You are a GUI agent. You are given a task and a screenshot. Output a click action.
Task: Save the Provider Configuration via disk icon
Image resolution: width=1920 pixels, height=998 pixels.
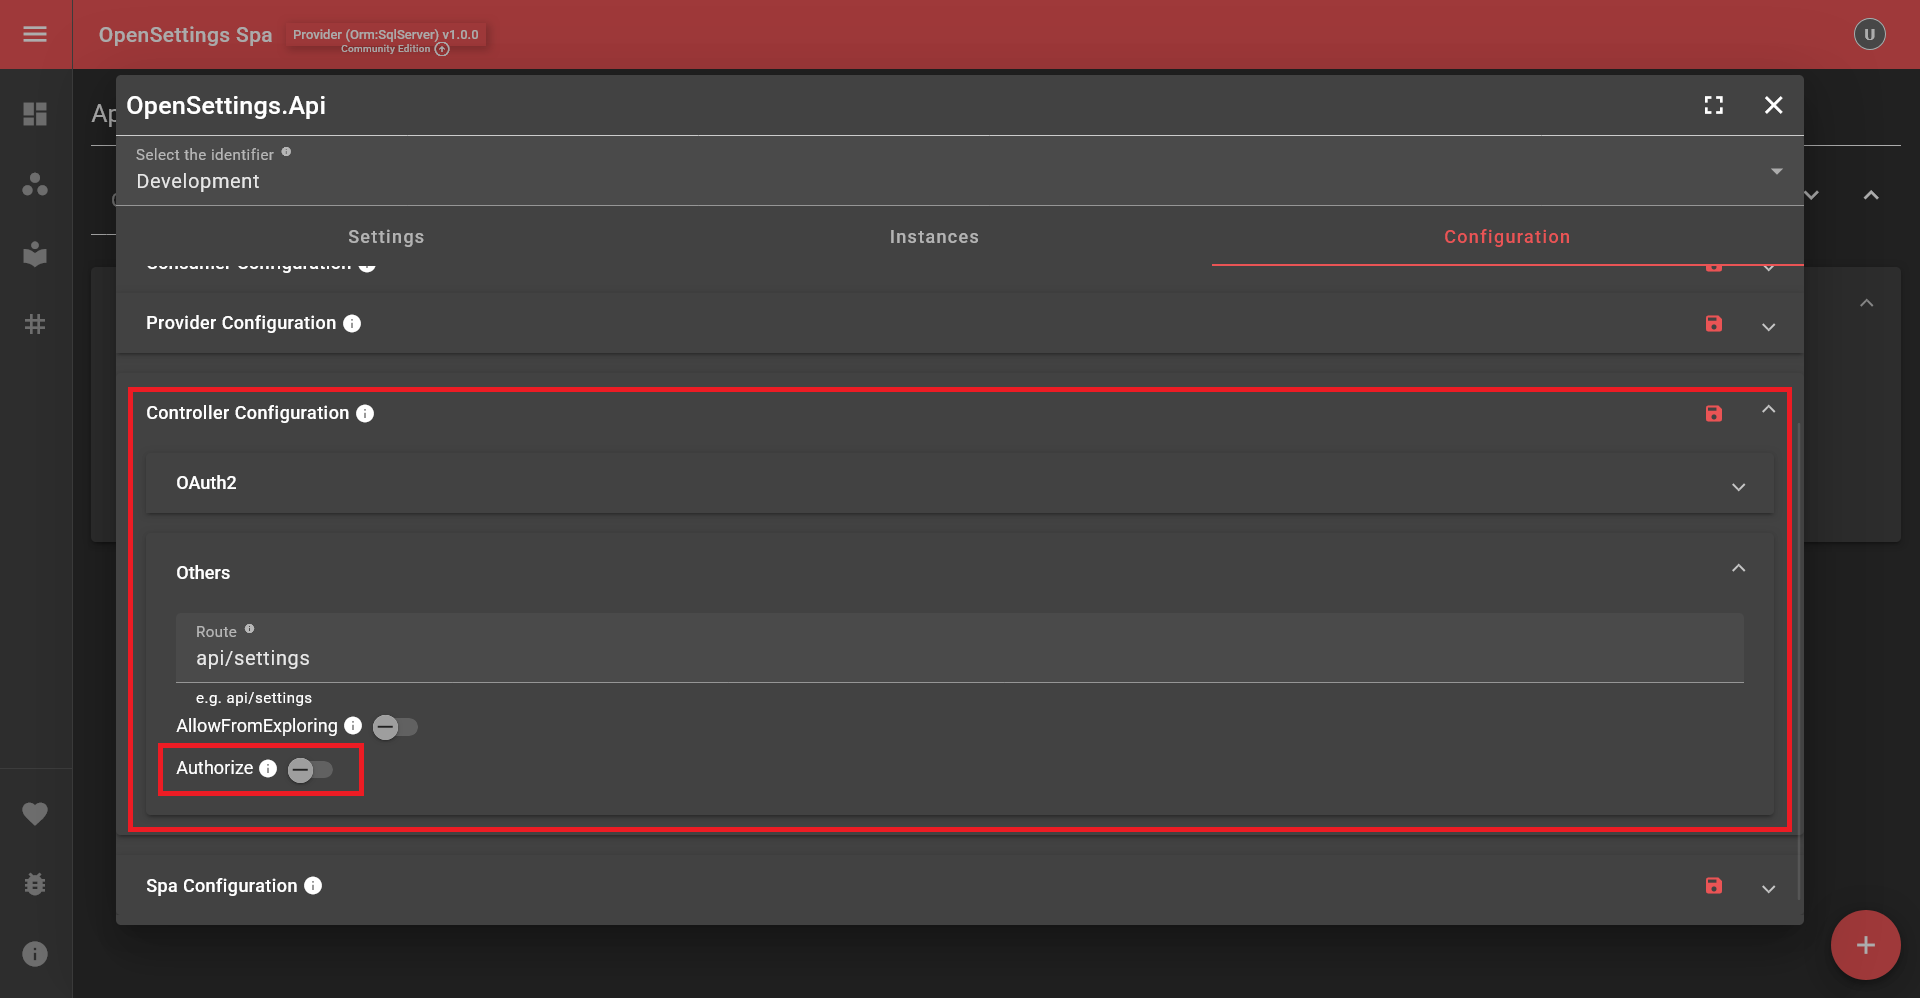click(1714, 324)
